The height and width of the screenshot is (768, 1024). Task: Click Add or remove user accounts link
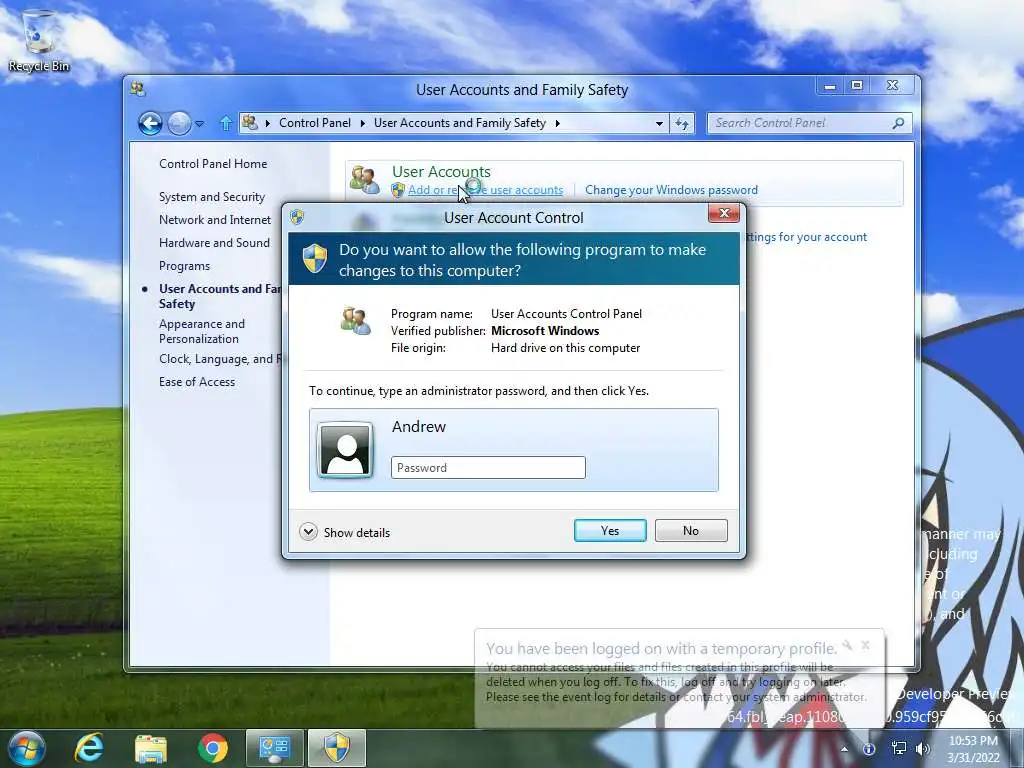[485, 190]
